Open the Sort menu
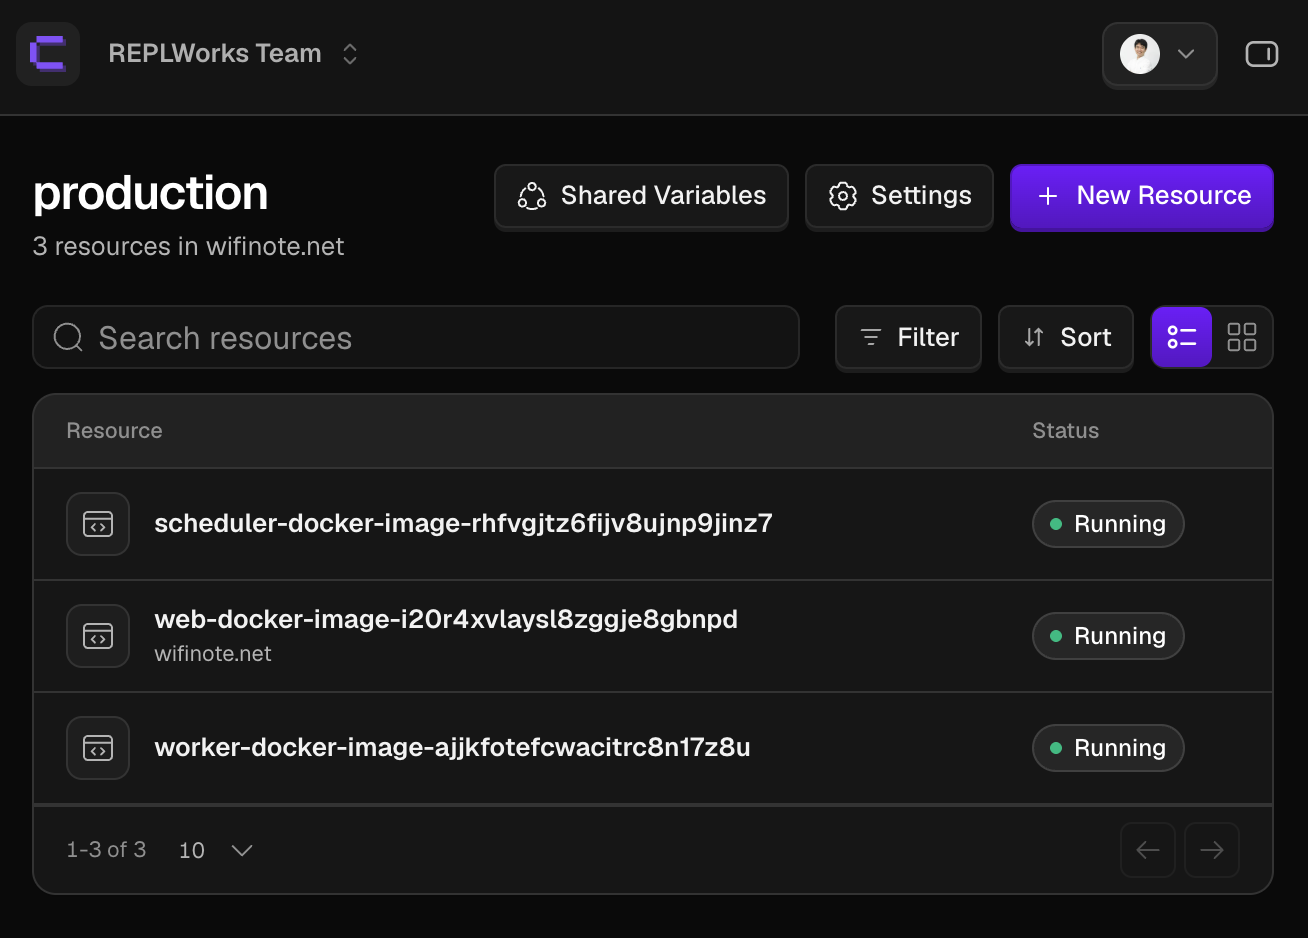The image size is (1308, 938). click(1066, 337)
